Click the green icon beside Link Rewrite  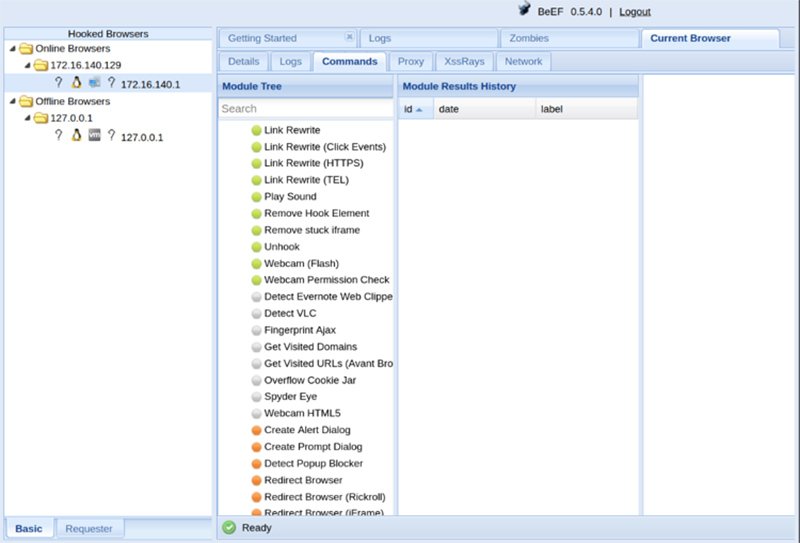point(256,130)
